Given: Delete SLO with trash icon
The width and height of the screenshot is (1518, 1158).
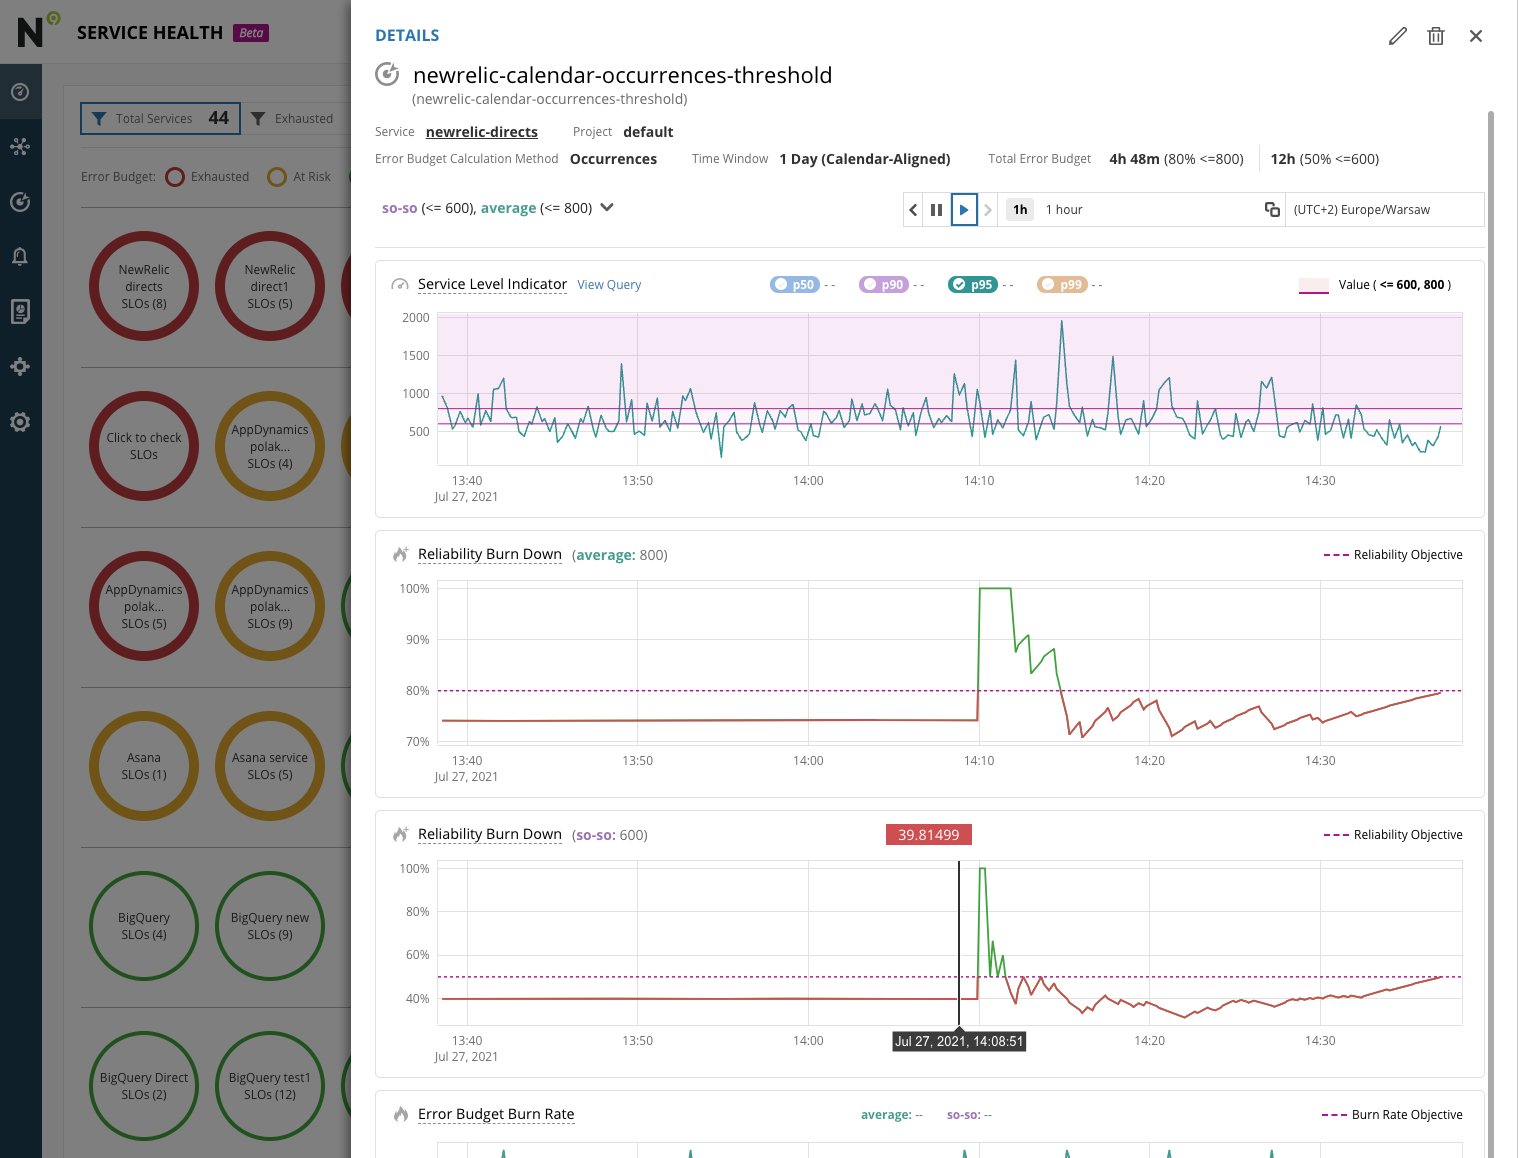Looking at the screenshot, I should click(1436, 36).
